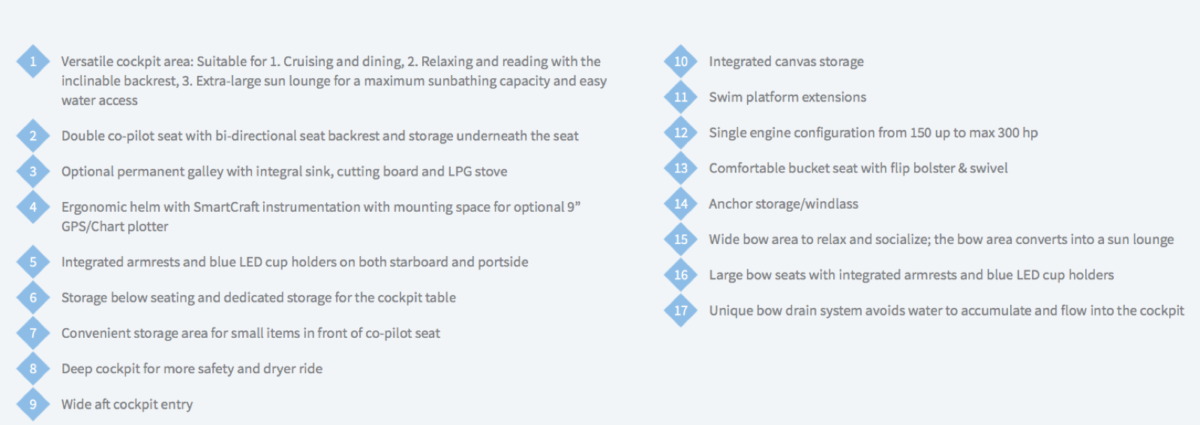
Task: Select the diamond marker numbered 16
Action: pos(680,274)
